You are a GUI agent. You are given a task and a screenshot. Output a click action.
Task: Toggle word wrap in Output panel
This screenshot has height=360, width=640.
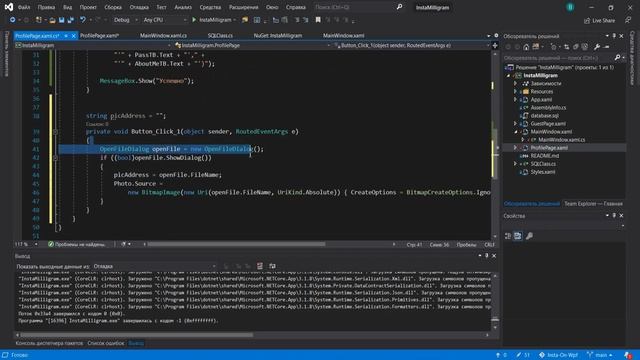(x=272, y=266)
